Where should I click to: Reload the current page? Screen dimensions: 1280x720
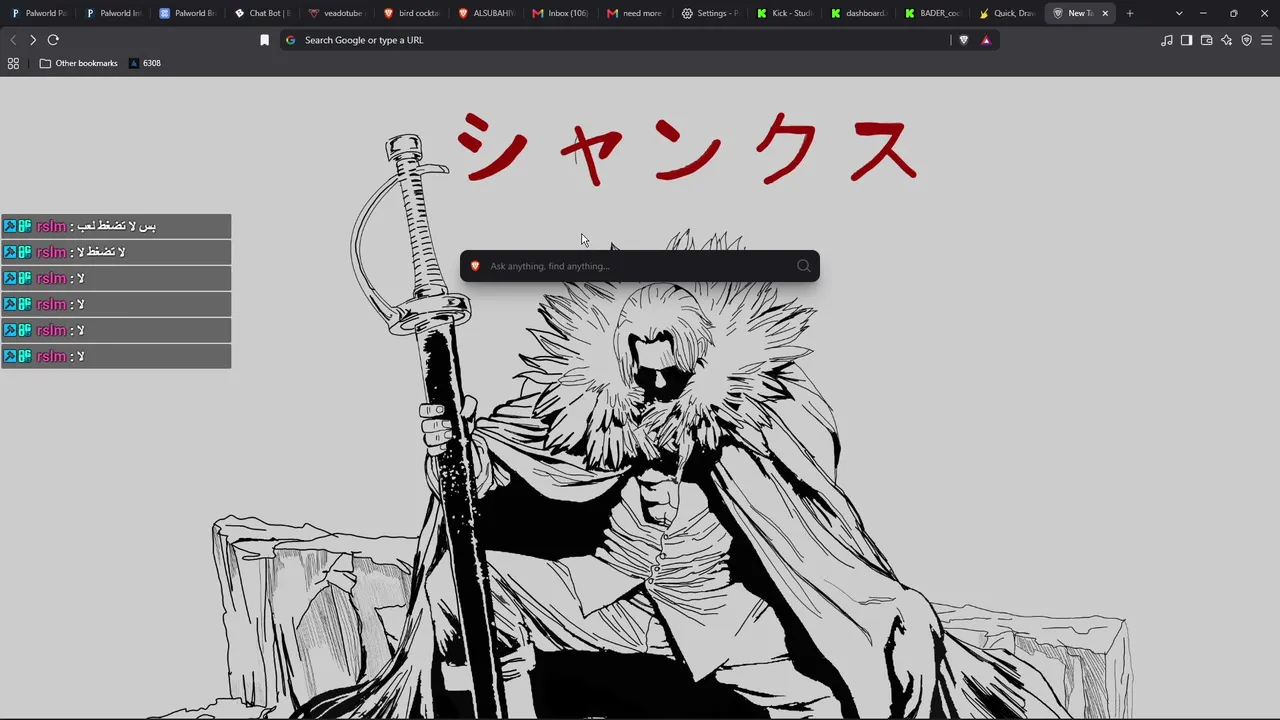tap(53, 40)
